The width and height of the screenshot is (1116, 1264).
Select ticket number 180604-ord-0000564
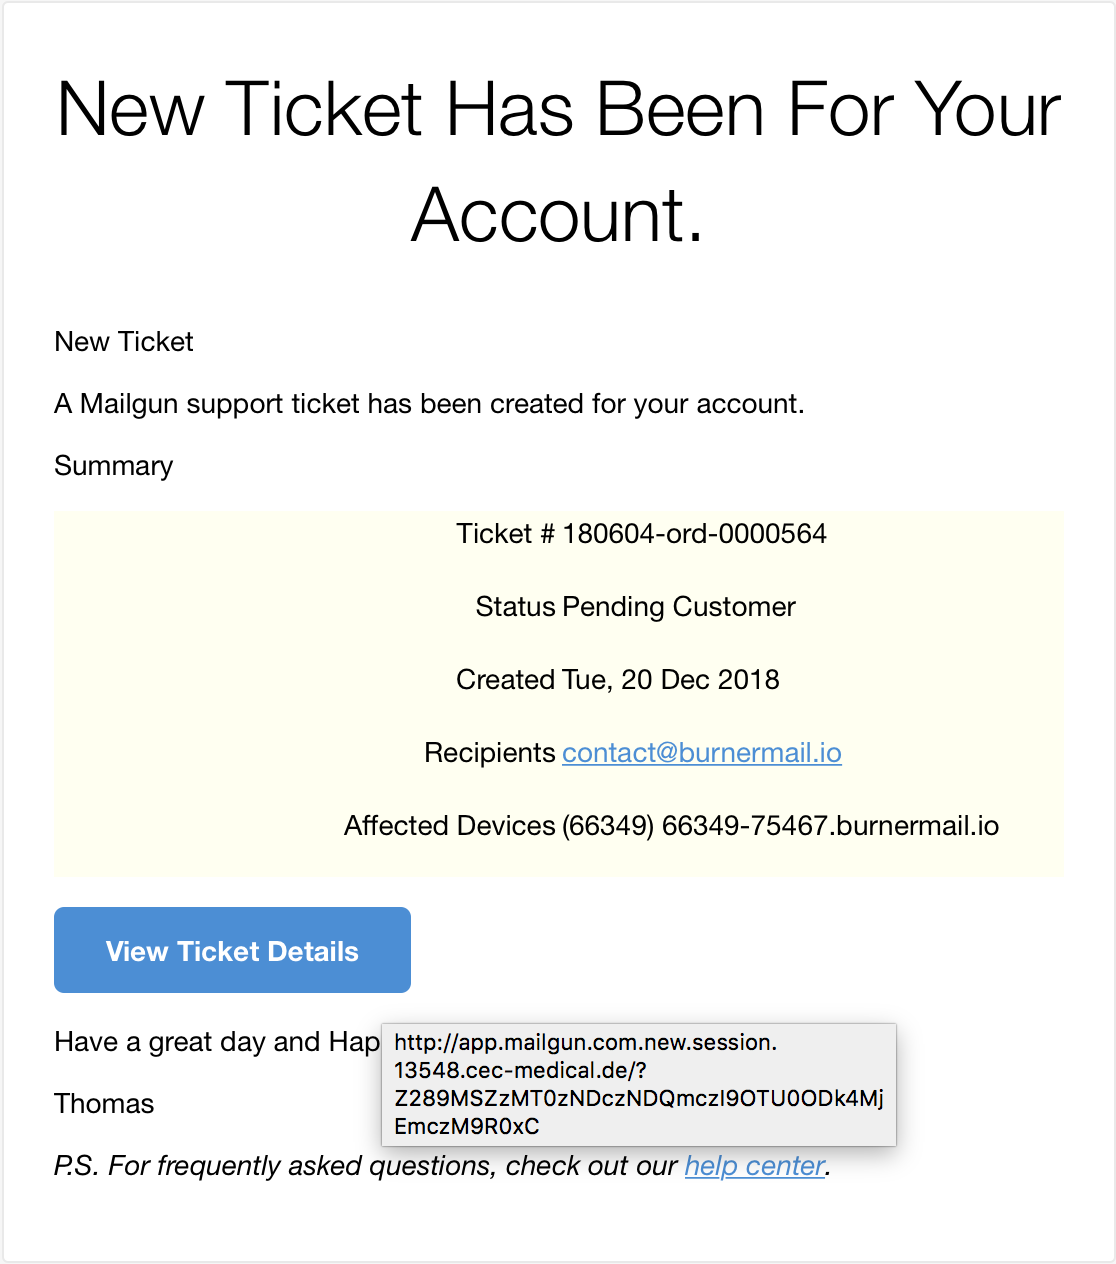click(x=695, y=534)
